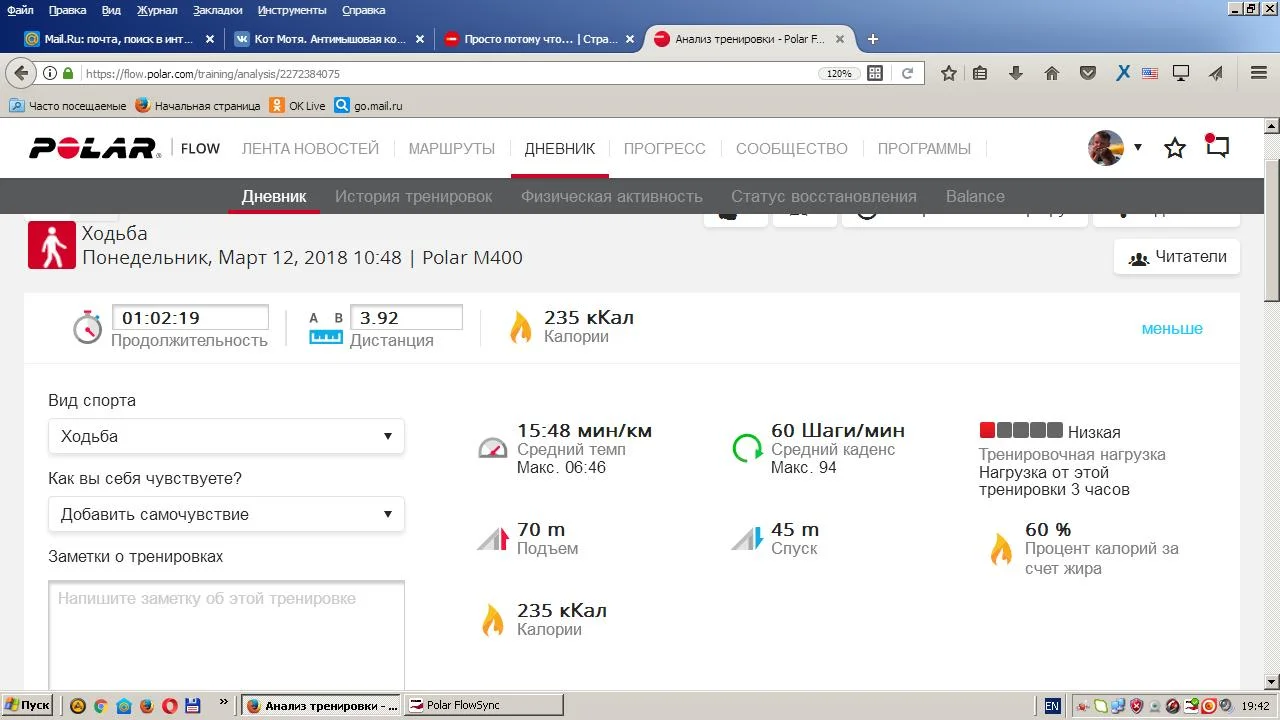Image resolution: width=1280 pixels, height=720 pixels.
Task: Open the Вид спорта dropdown showing Ходьба
Action: pyautogui.click(x=226, y=436)
